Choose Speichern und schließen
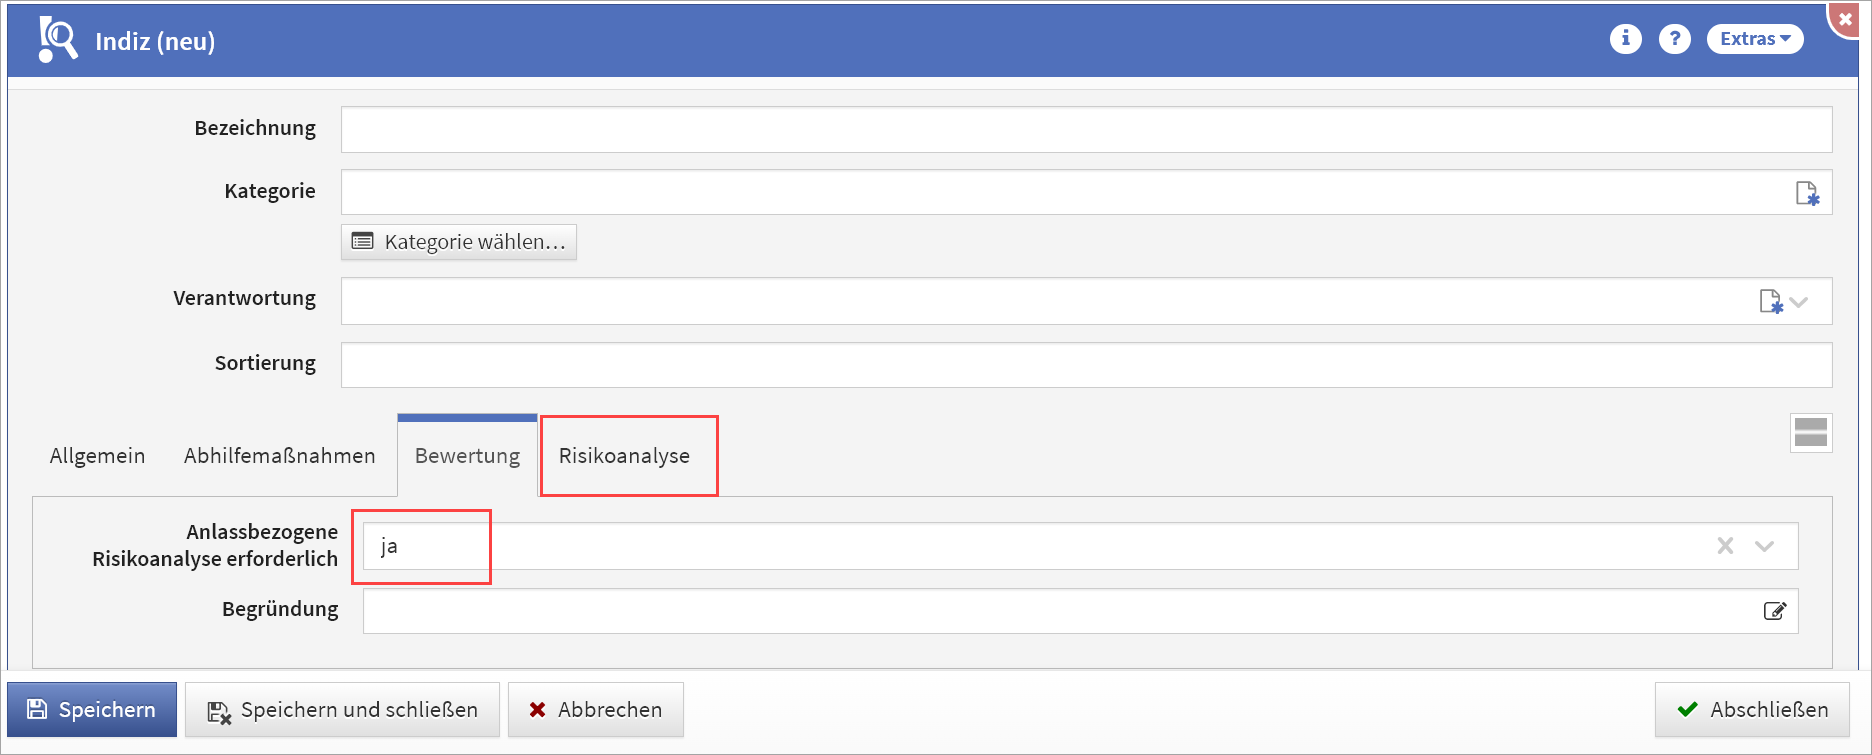The image size is (1872, 755). point(342,710)
